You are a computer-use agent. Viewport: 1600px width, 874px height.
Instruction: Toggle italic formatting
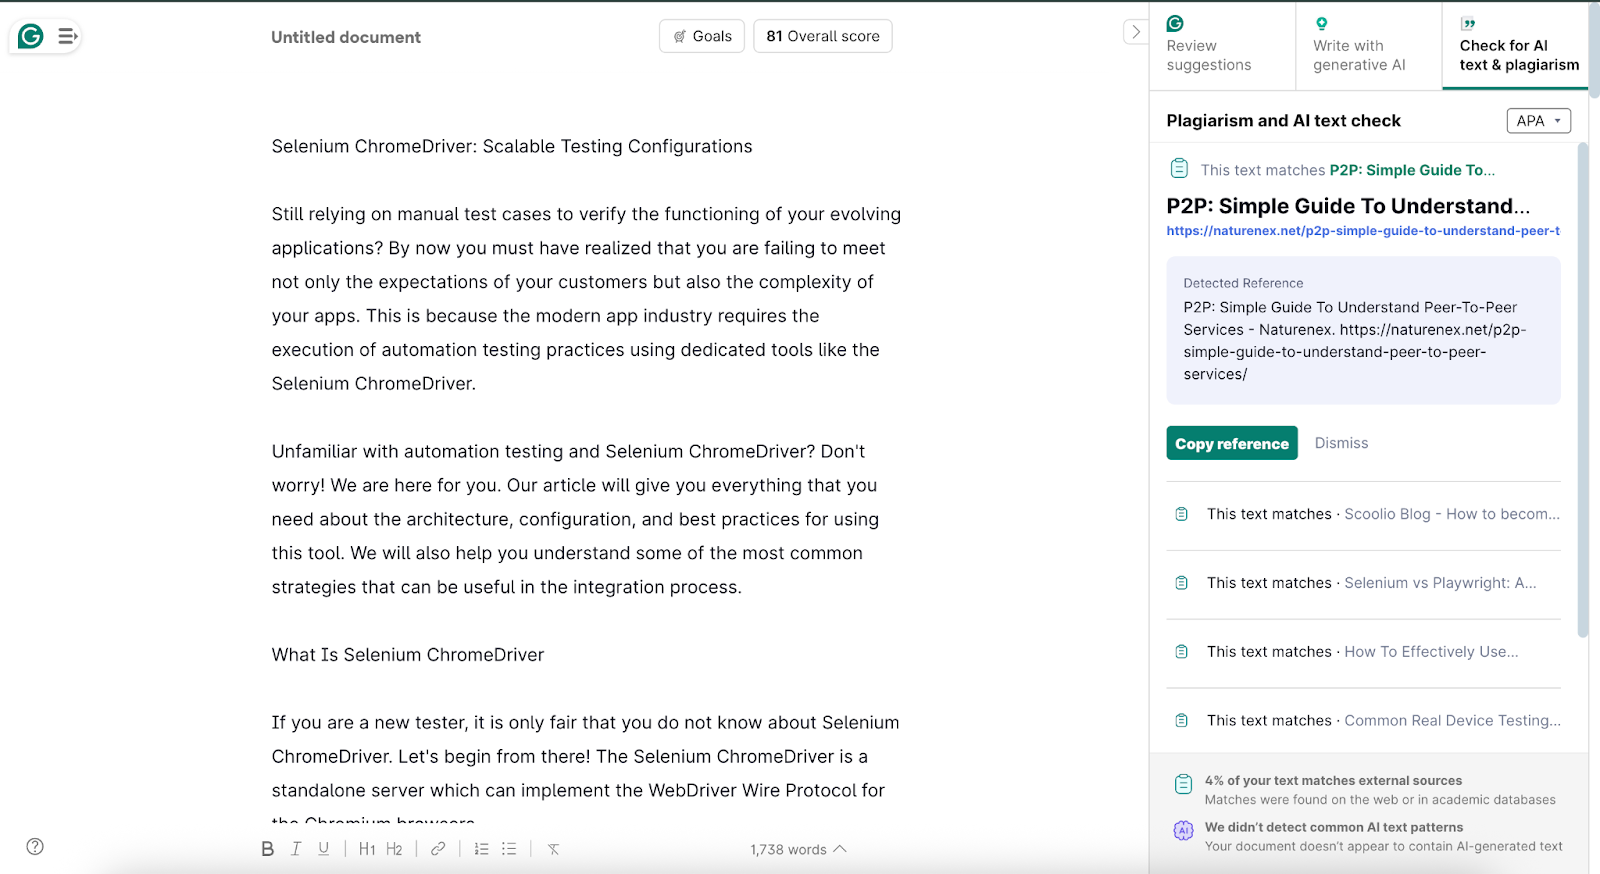[x=296, y=849]
